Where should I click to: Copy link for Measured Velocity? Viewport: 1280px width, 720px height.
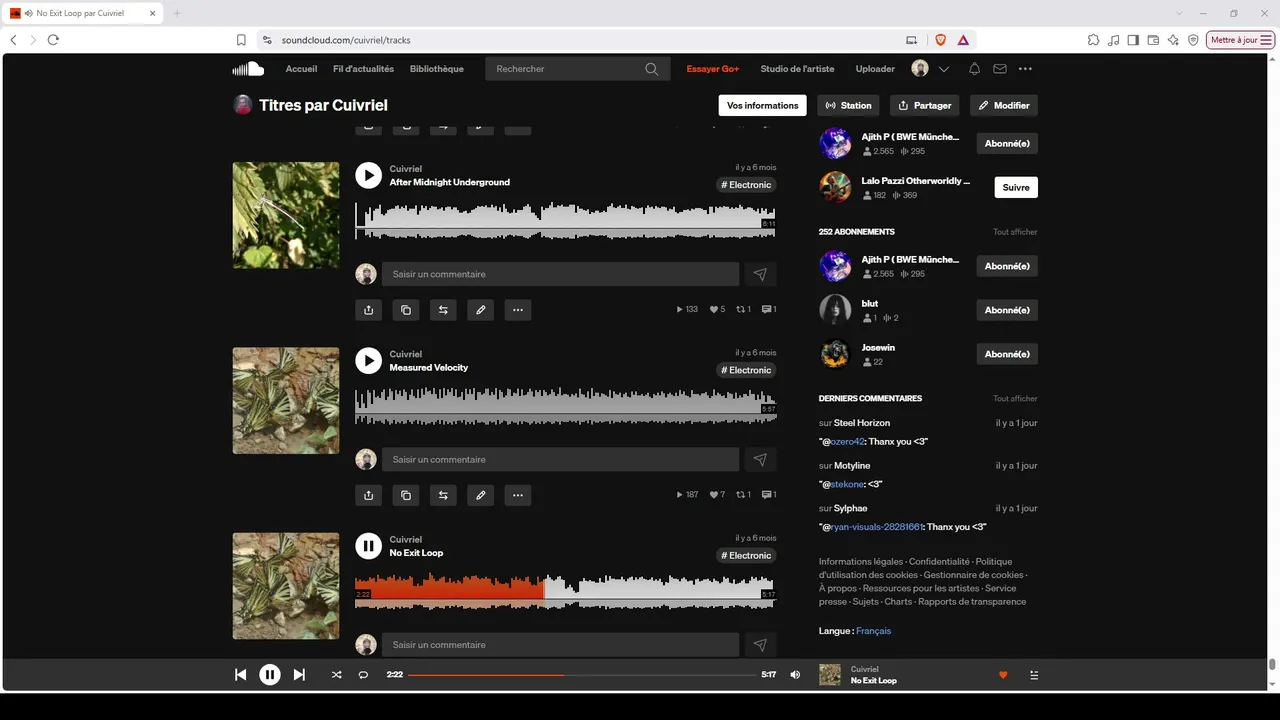(406, 495)
